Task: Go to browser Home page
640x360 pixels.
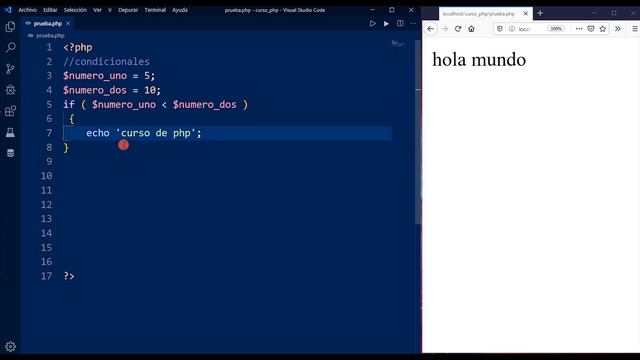Action: (471, 29)
